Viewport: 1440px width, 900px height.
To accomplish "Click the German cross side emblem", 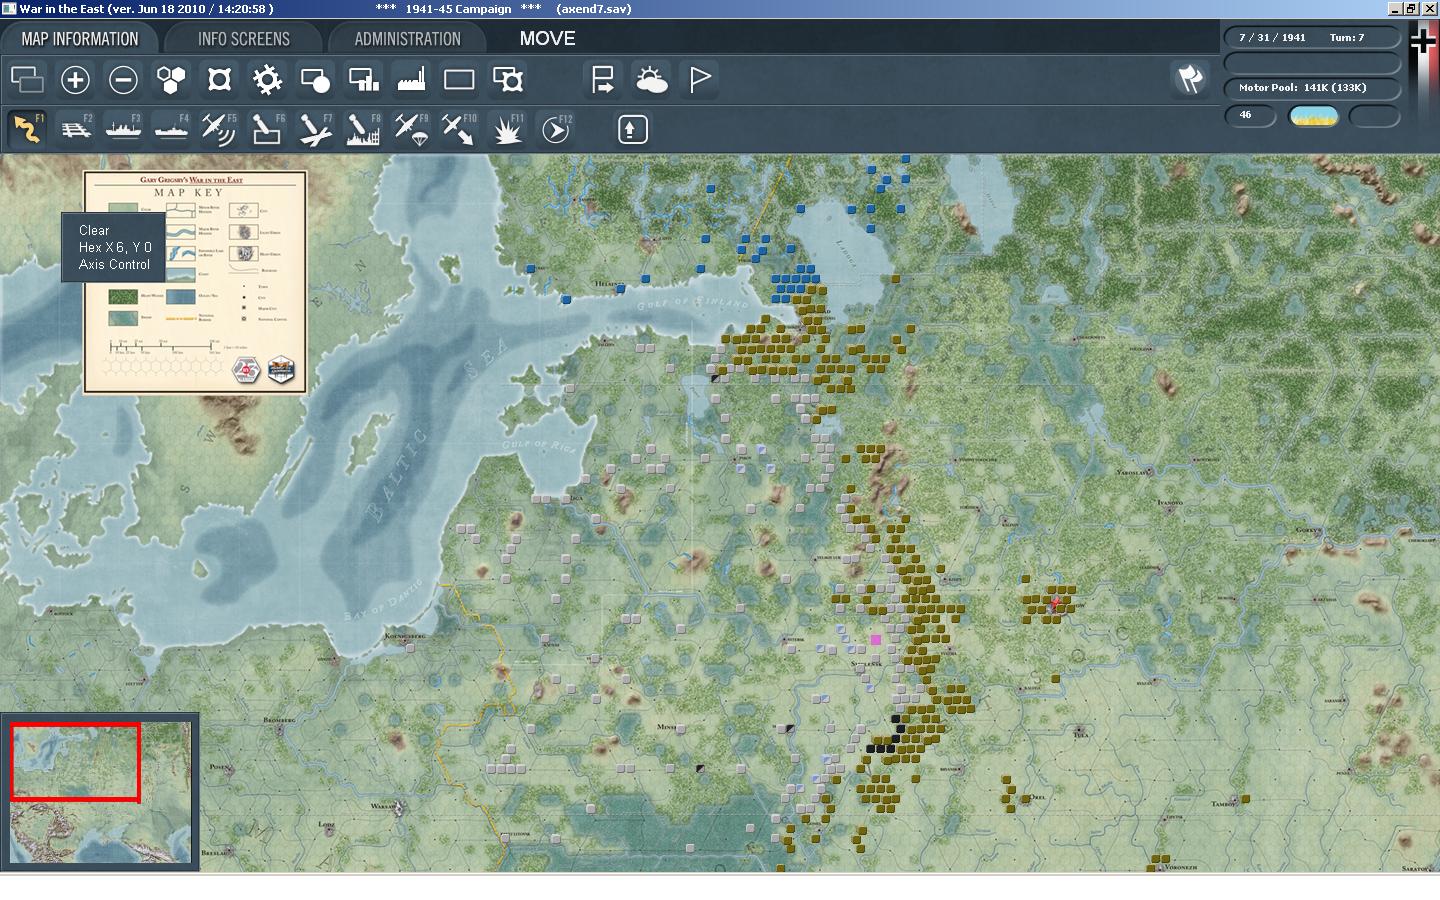I will tap(1423, 41).
